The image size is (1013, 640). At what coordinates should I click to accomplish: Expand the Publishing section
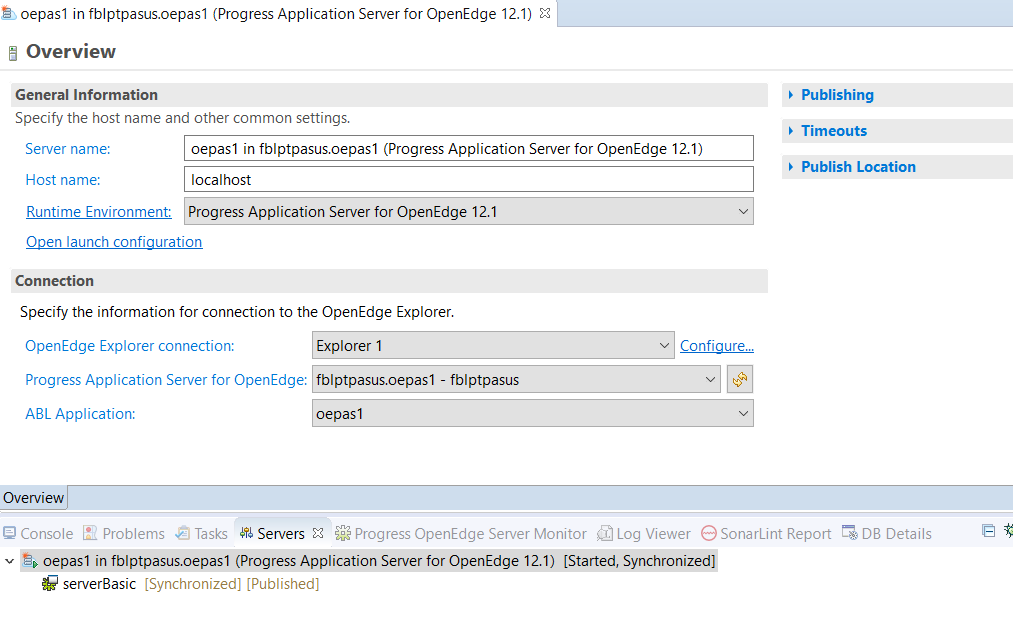pos(837,95)
